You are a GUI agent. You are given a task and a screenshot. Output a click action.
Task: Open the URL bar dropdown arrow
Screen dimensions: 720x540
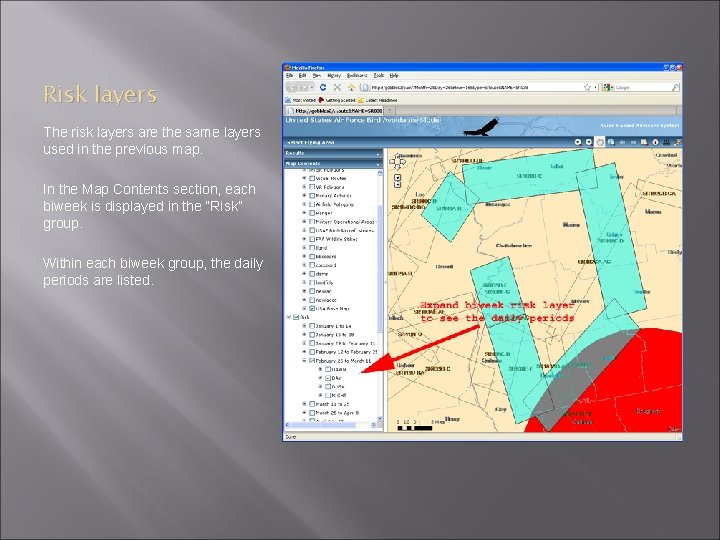pos(596,87)
